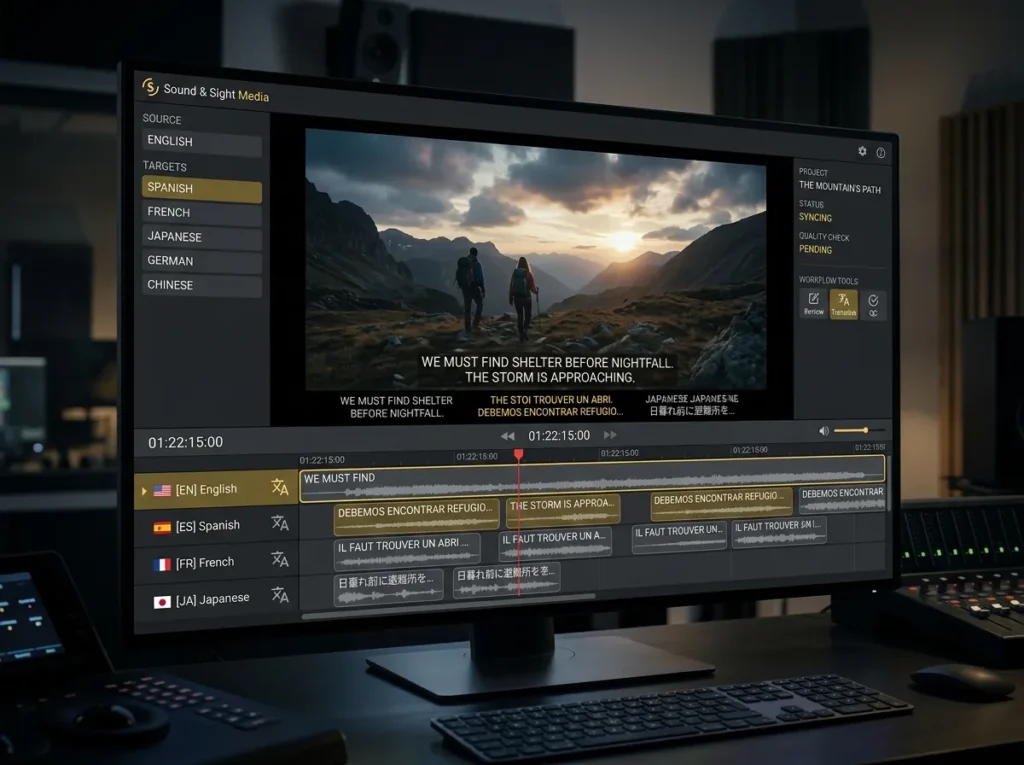
Task: Click the red playhead marker on timeline
Action: coord(519,454)
